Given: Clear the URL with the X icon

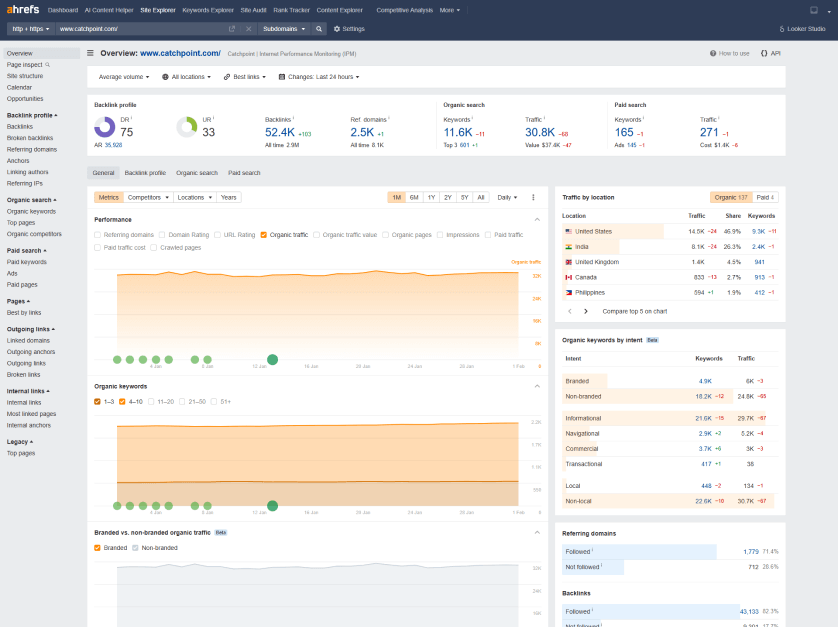Looking at the screenshot, I should [x=248, y=29].
